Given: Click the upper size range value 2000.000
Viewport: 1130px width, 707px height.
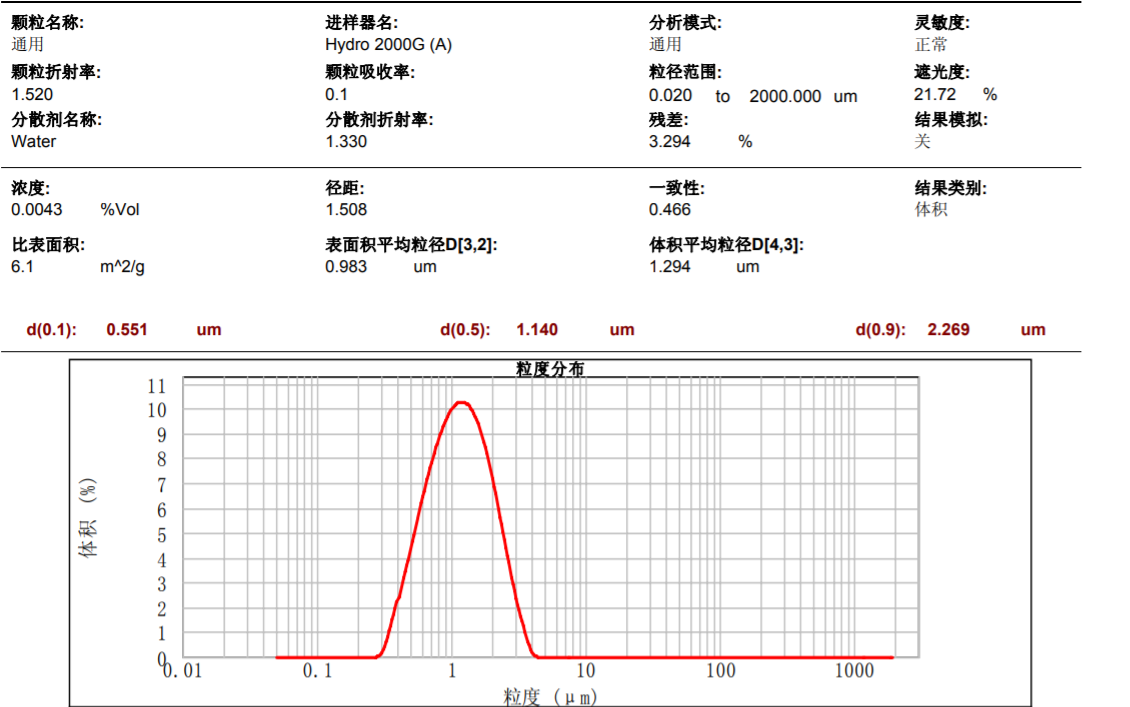Looking at the screenshot, I should [x=785, y=96].
